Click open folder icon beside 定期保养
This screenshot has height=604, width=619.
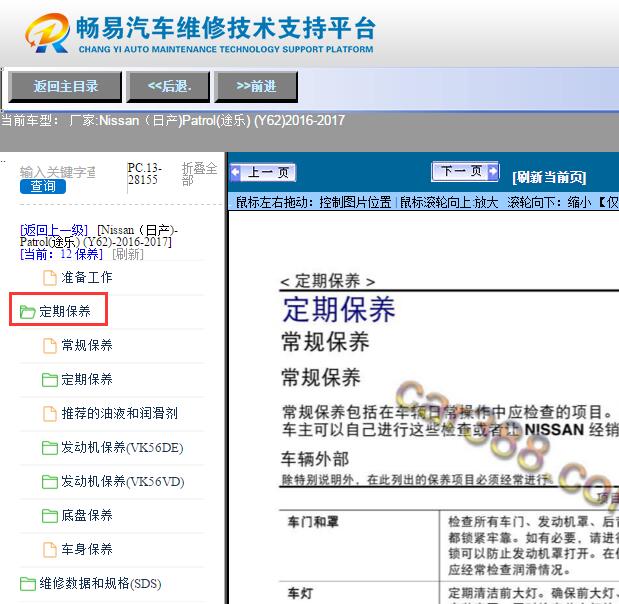pyautogui.click(x=28, y=312)
